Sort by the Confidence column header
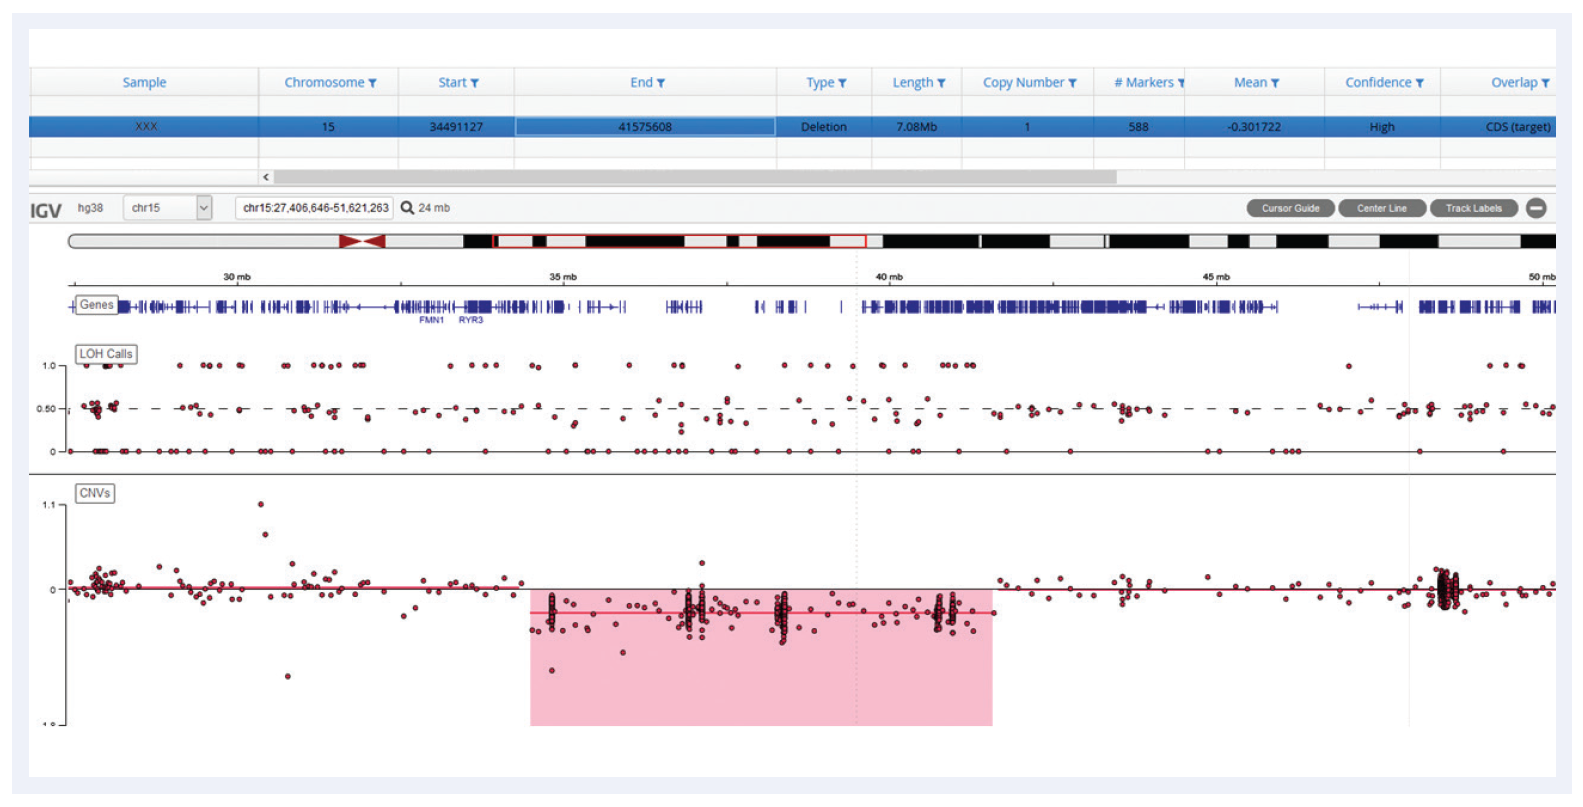The image size is (1583, 807). click(x=1378, y=83)
